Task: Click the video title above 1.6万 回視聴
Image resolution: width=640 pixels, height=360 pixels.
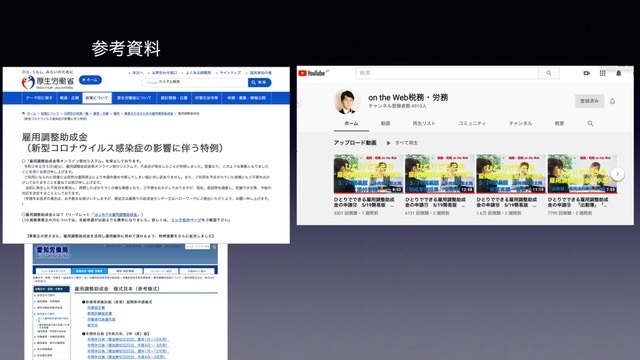Action: click(x=507, y=202)
